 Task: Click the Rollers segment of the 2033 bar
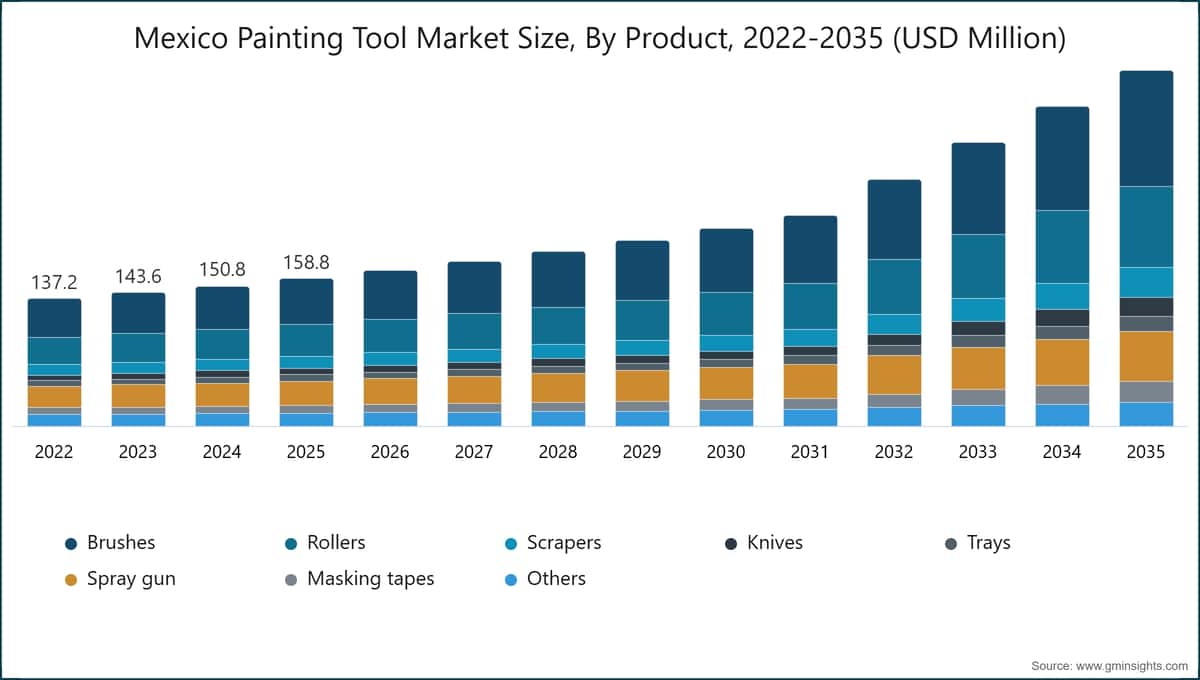click(x=978, y=266)
